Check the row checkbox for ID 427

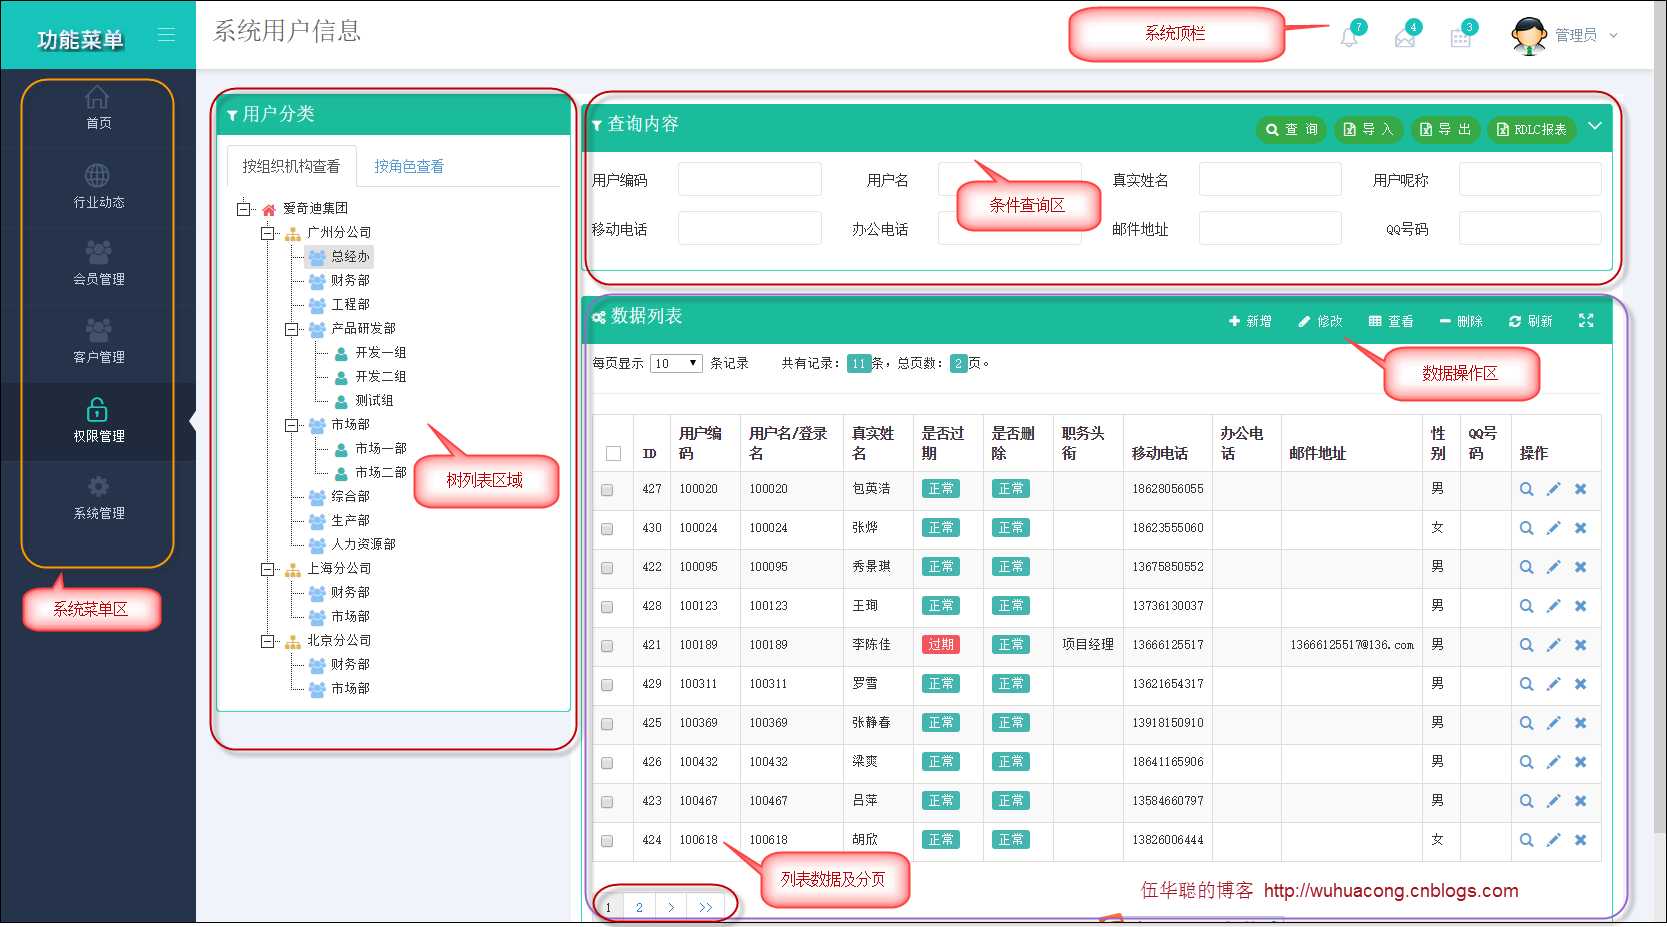click(607, 490)
